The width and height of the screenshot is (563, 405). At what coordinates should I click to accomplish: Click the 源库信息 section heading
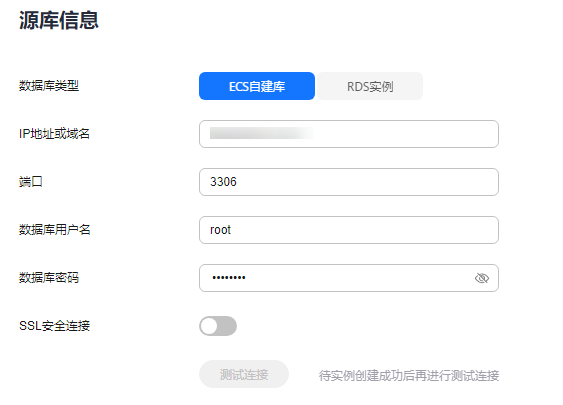point(59,20)
